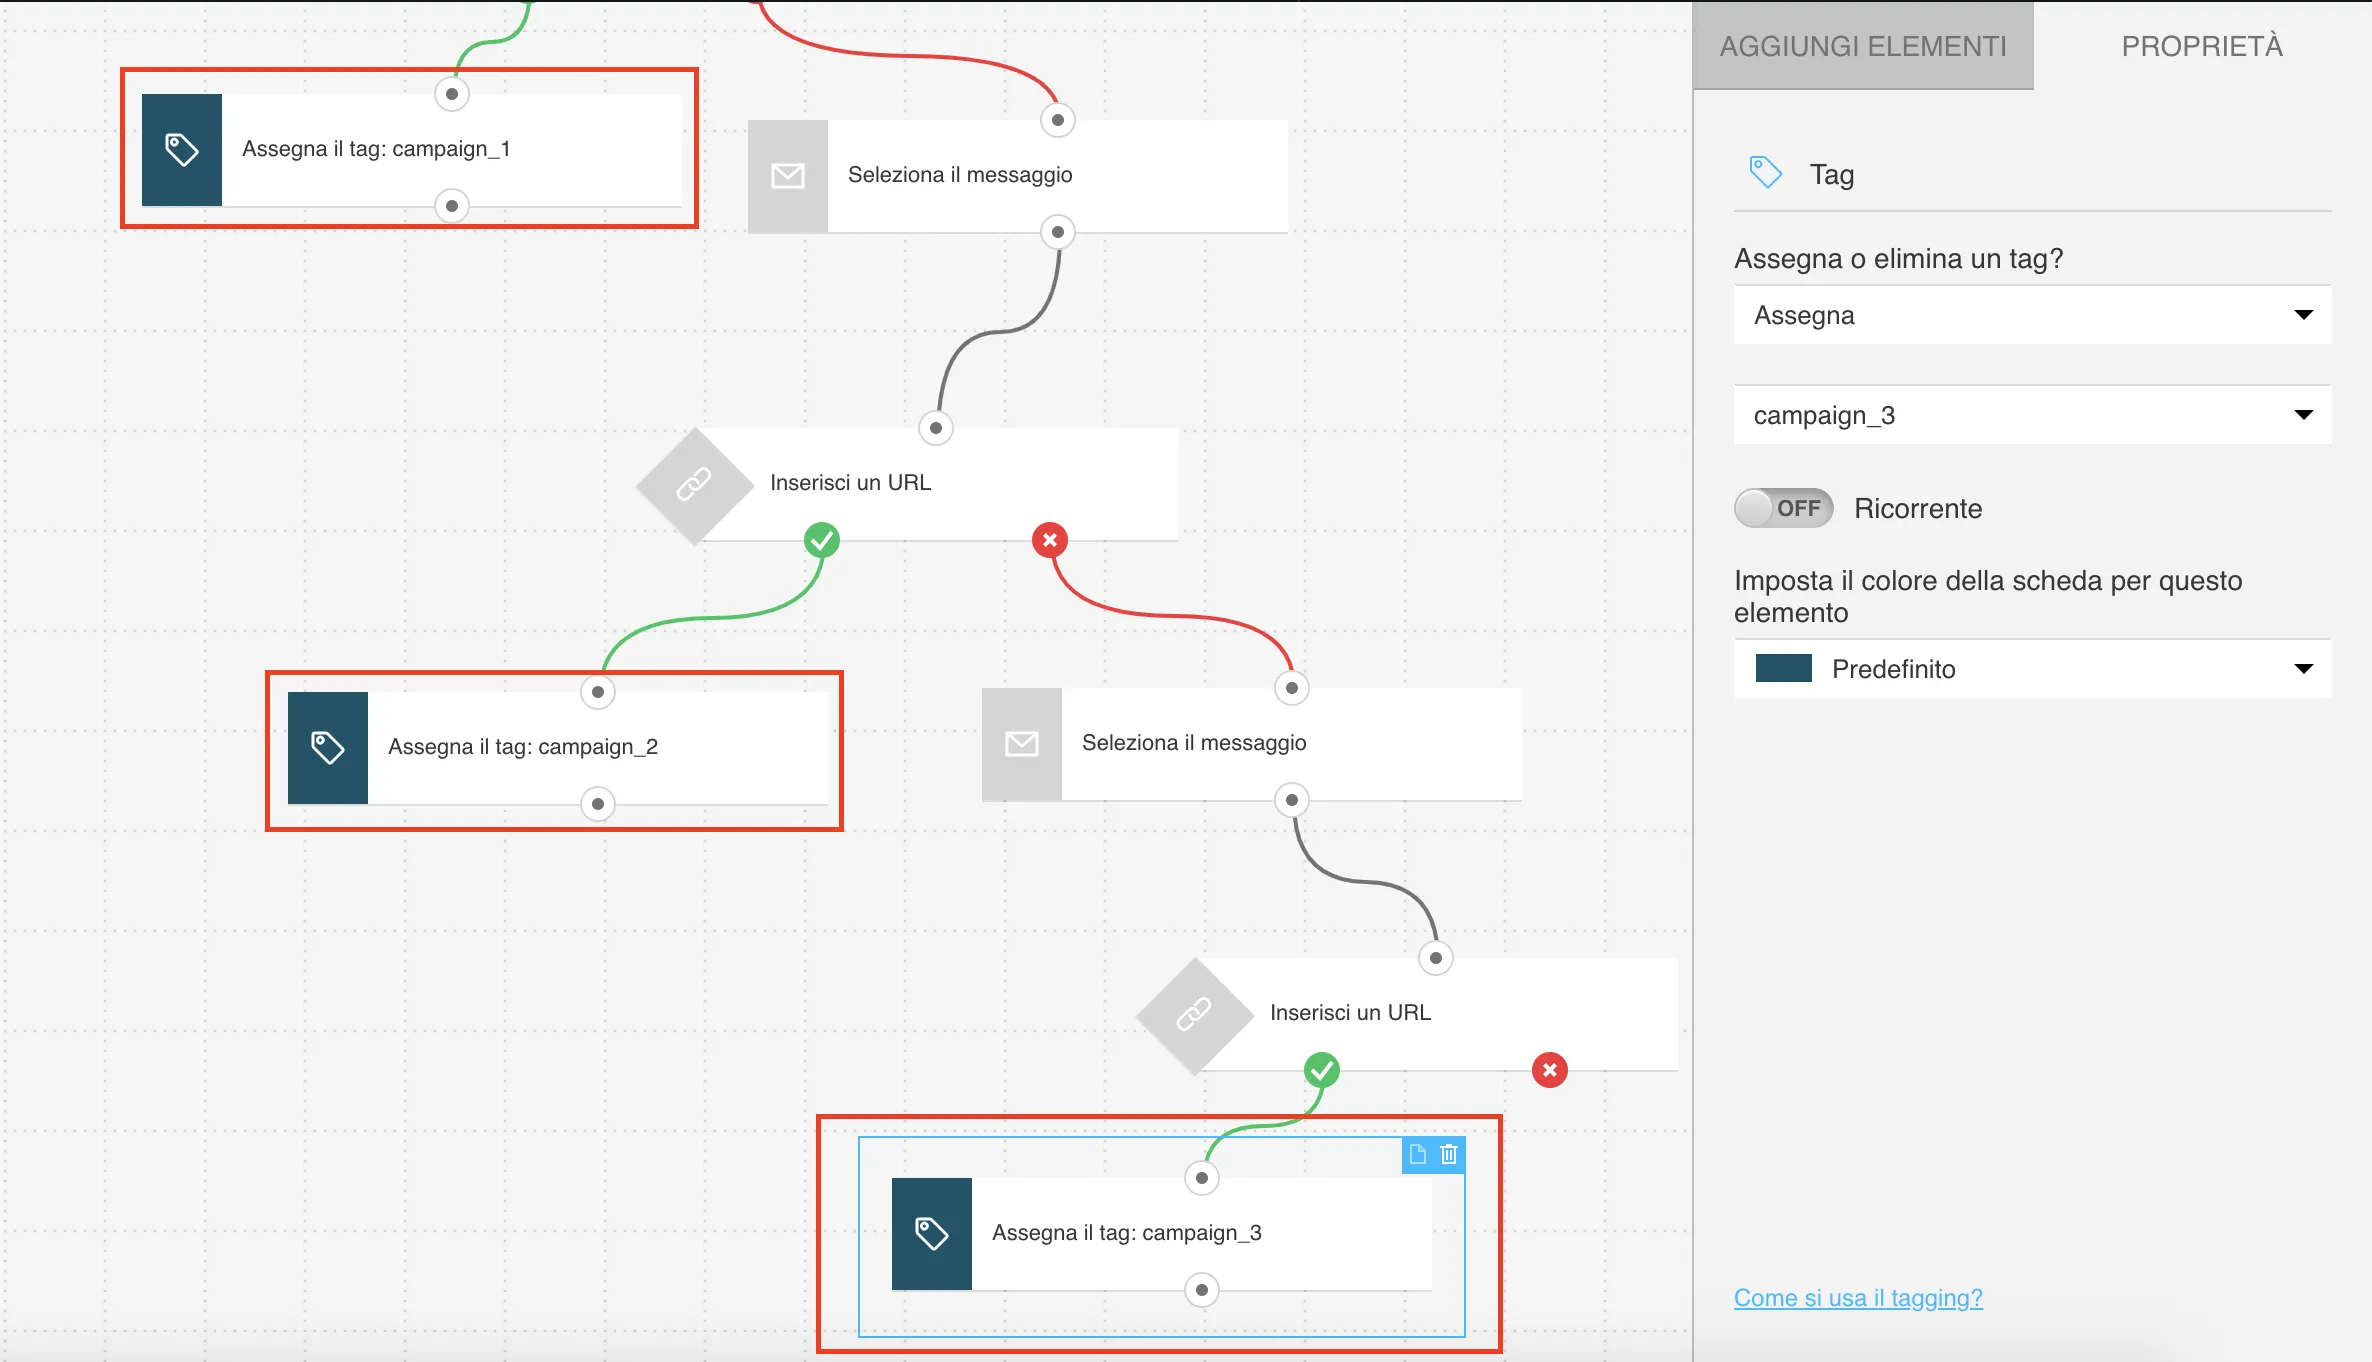Click red X connector of lower URL block

(x=1550, y=1070)
